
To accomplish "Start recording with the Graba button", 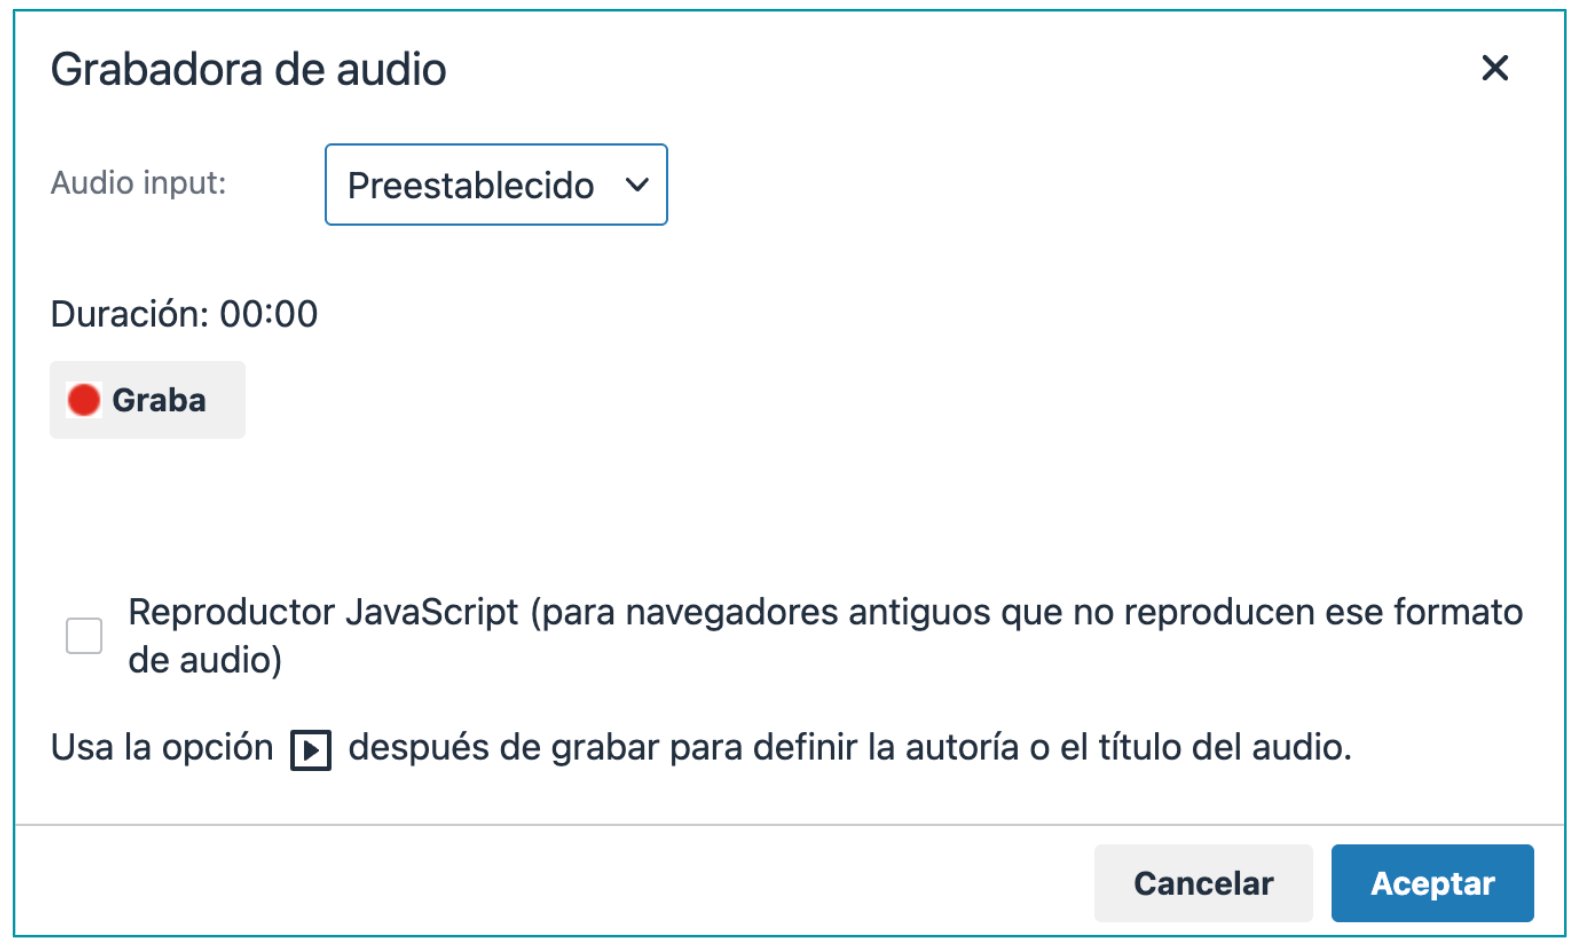I will pyautogui.click(x=148, y=400).
